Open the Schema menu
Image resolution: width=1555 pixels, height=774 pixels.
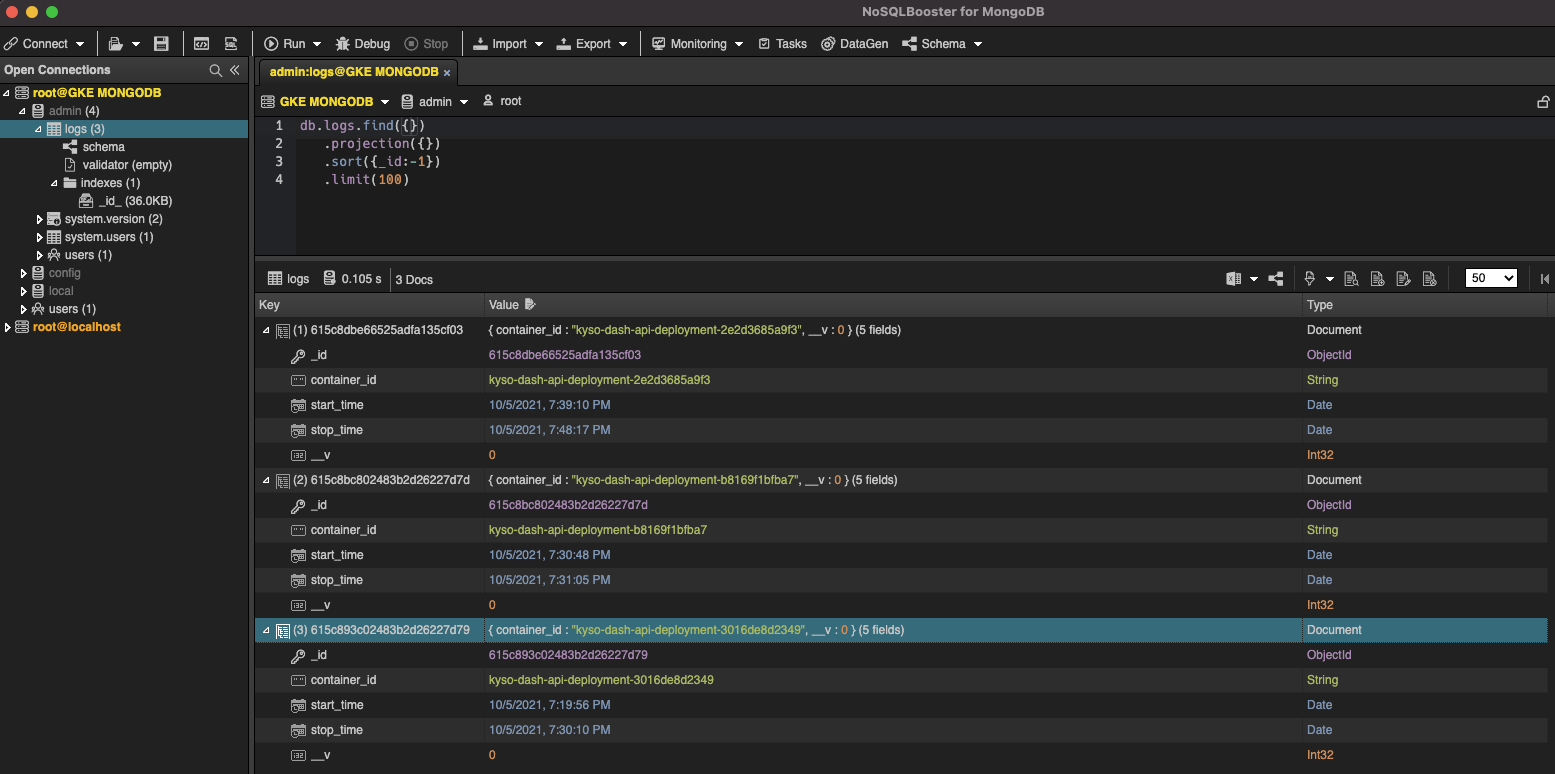coord(942,44)
